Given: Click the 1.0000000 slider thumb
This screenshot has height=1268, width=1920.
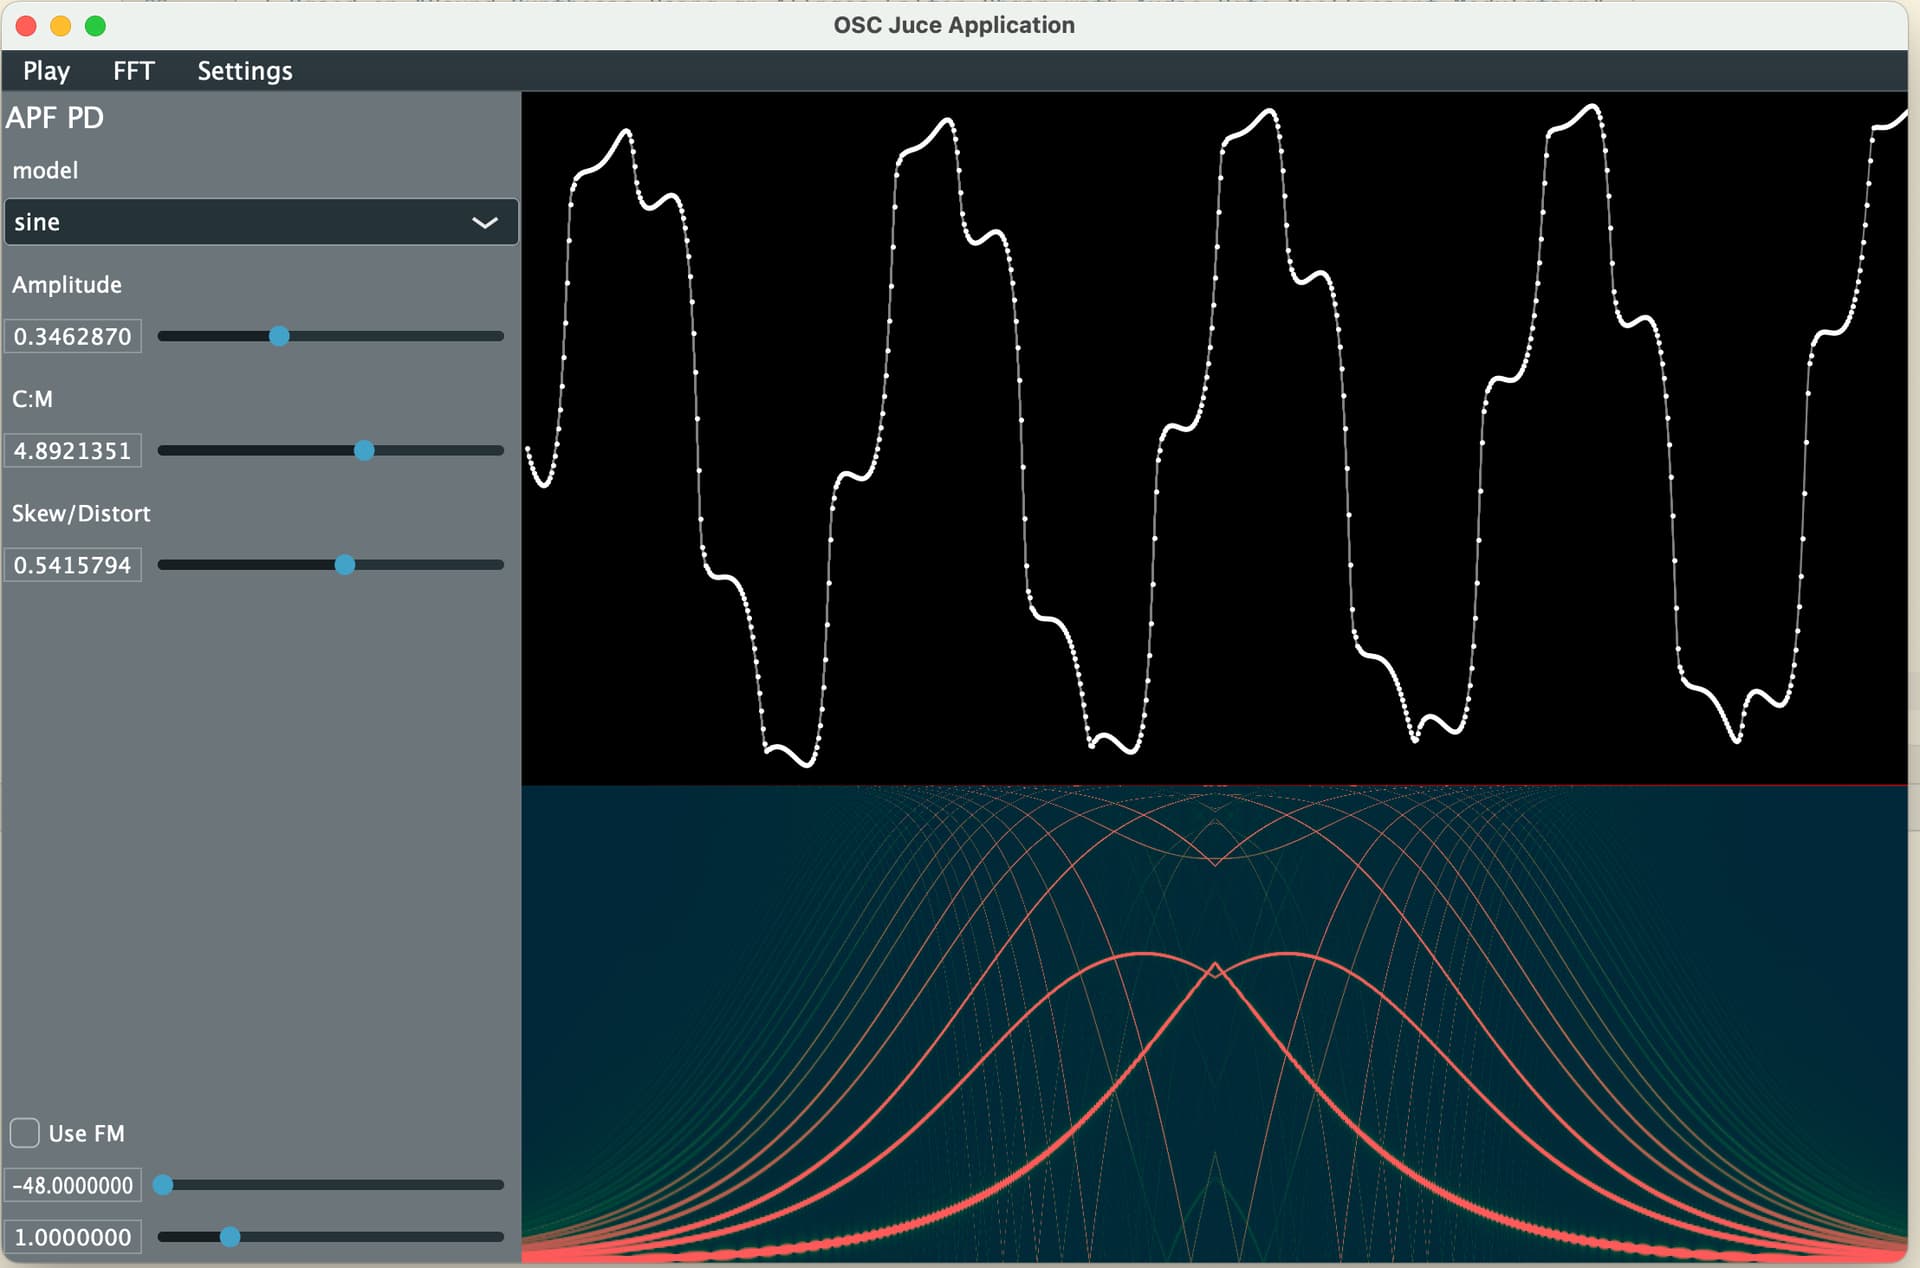Looking at the screenshot, I should click(230, 1237).
